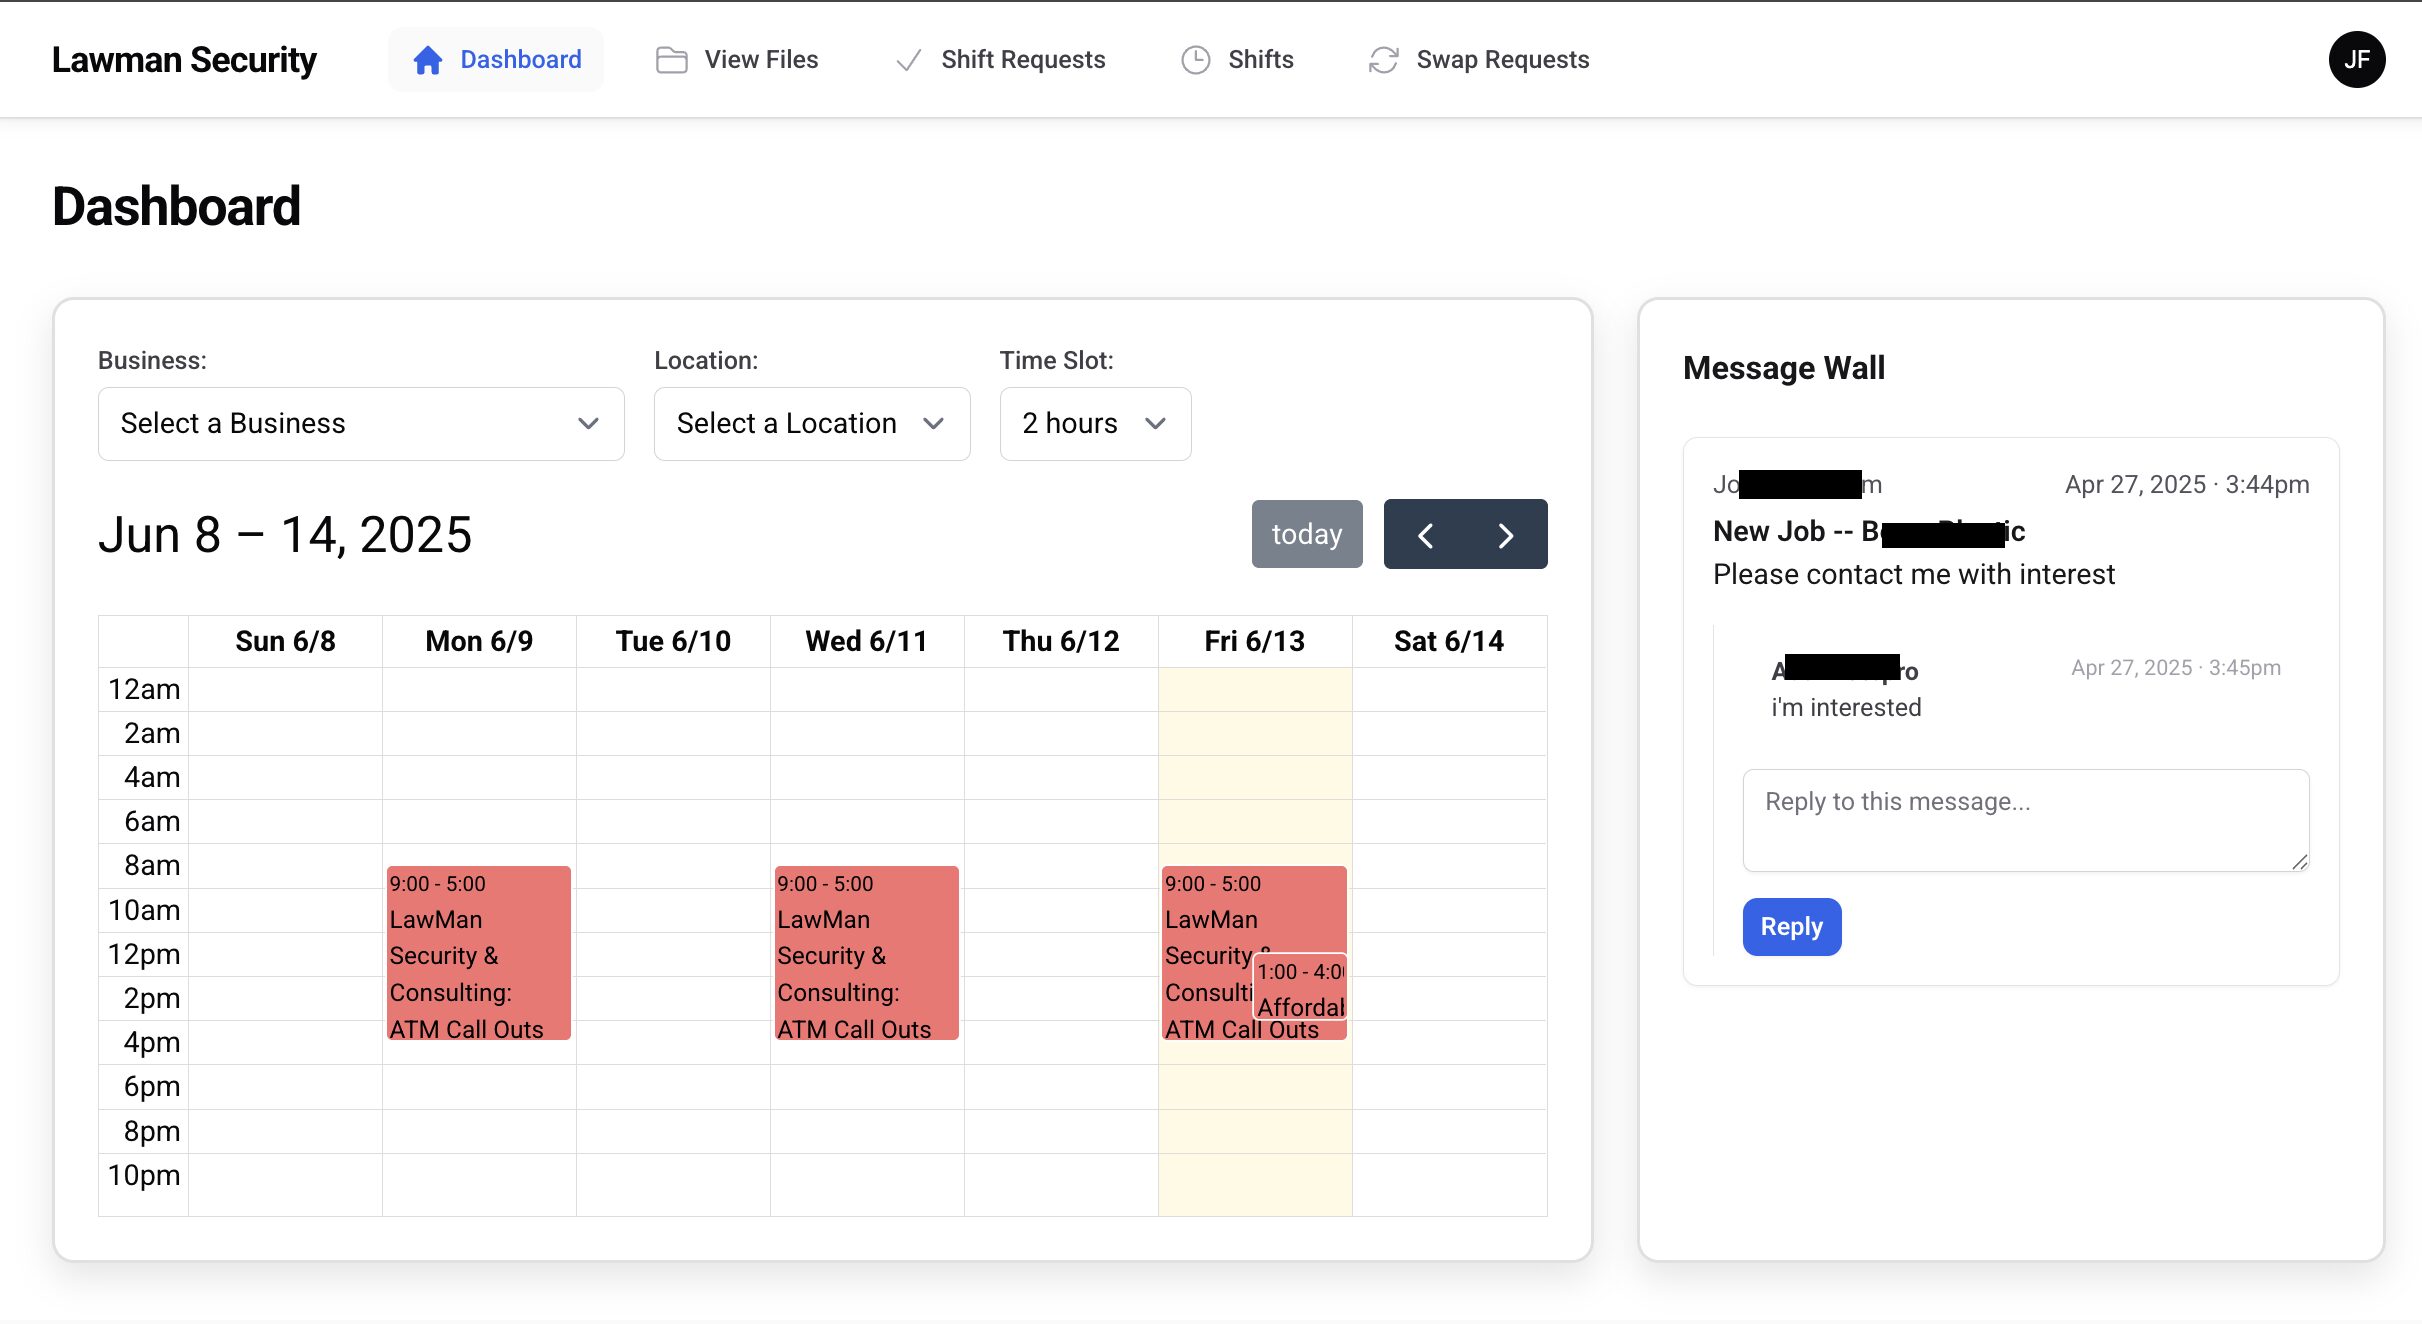Open the JF user avatar menu
The width and height of the screenshot is (2422, 1324).
coord(2356,60)
